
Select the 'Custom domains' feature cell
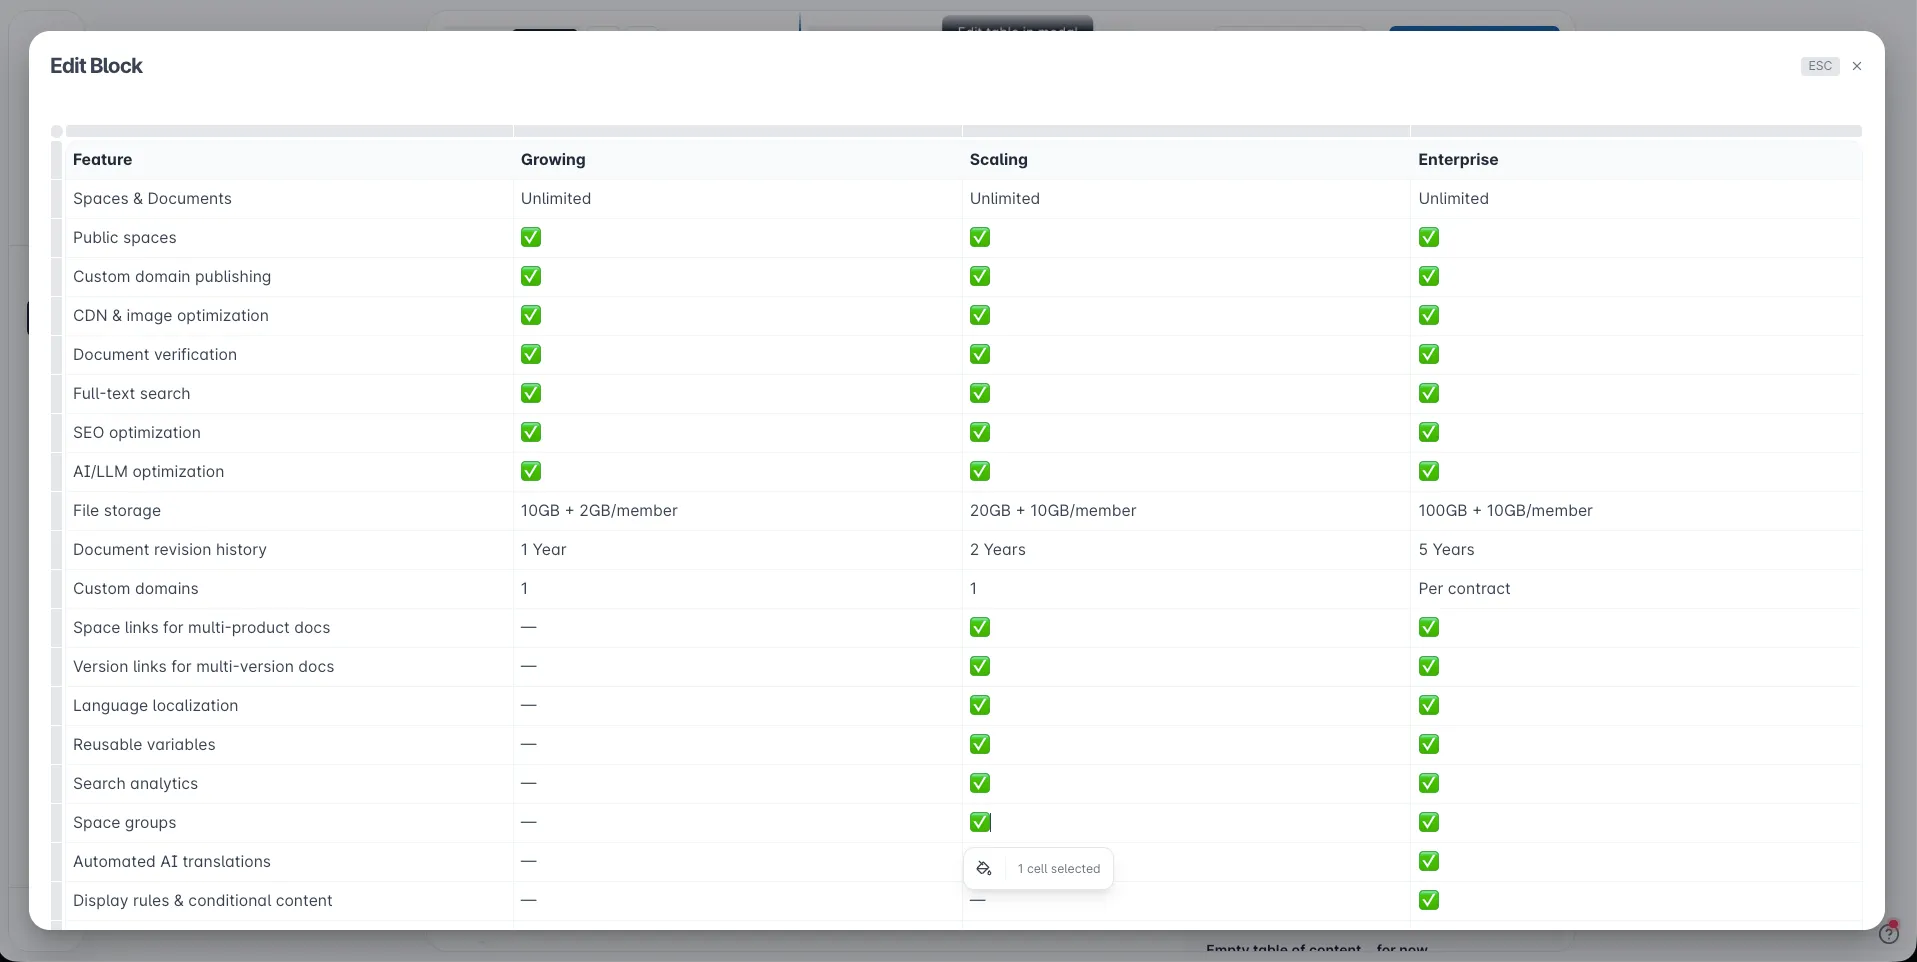coord(289,589)
